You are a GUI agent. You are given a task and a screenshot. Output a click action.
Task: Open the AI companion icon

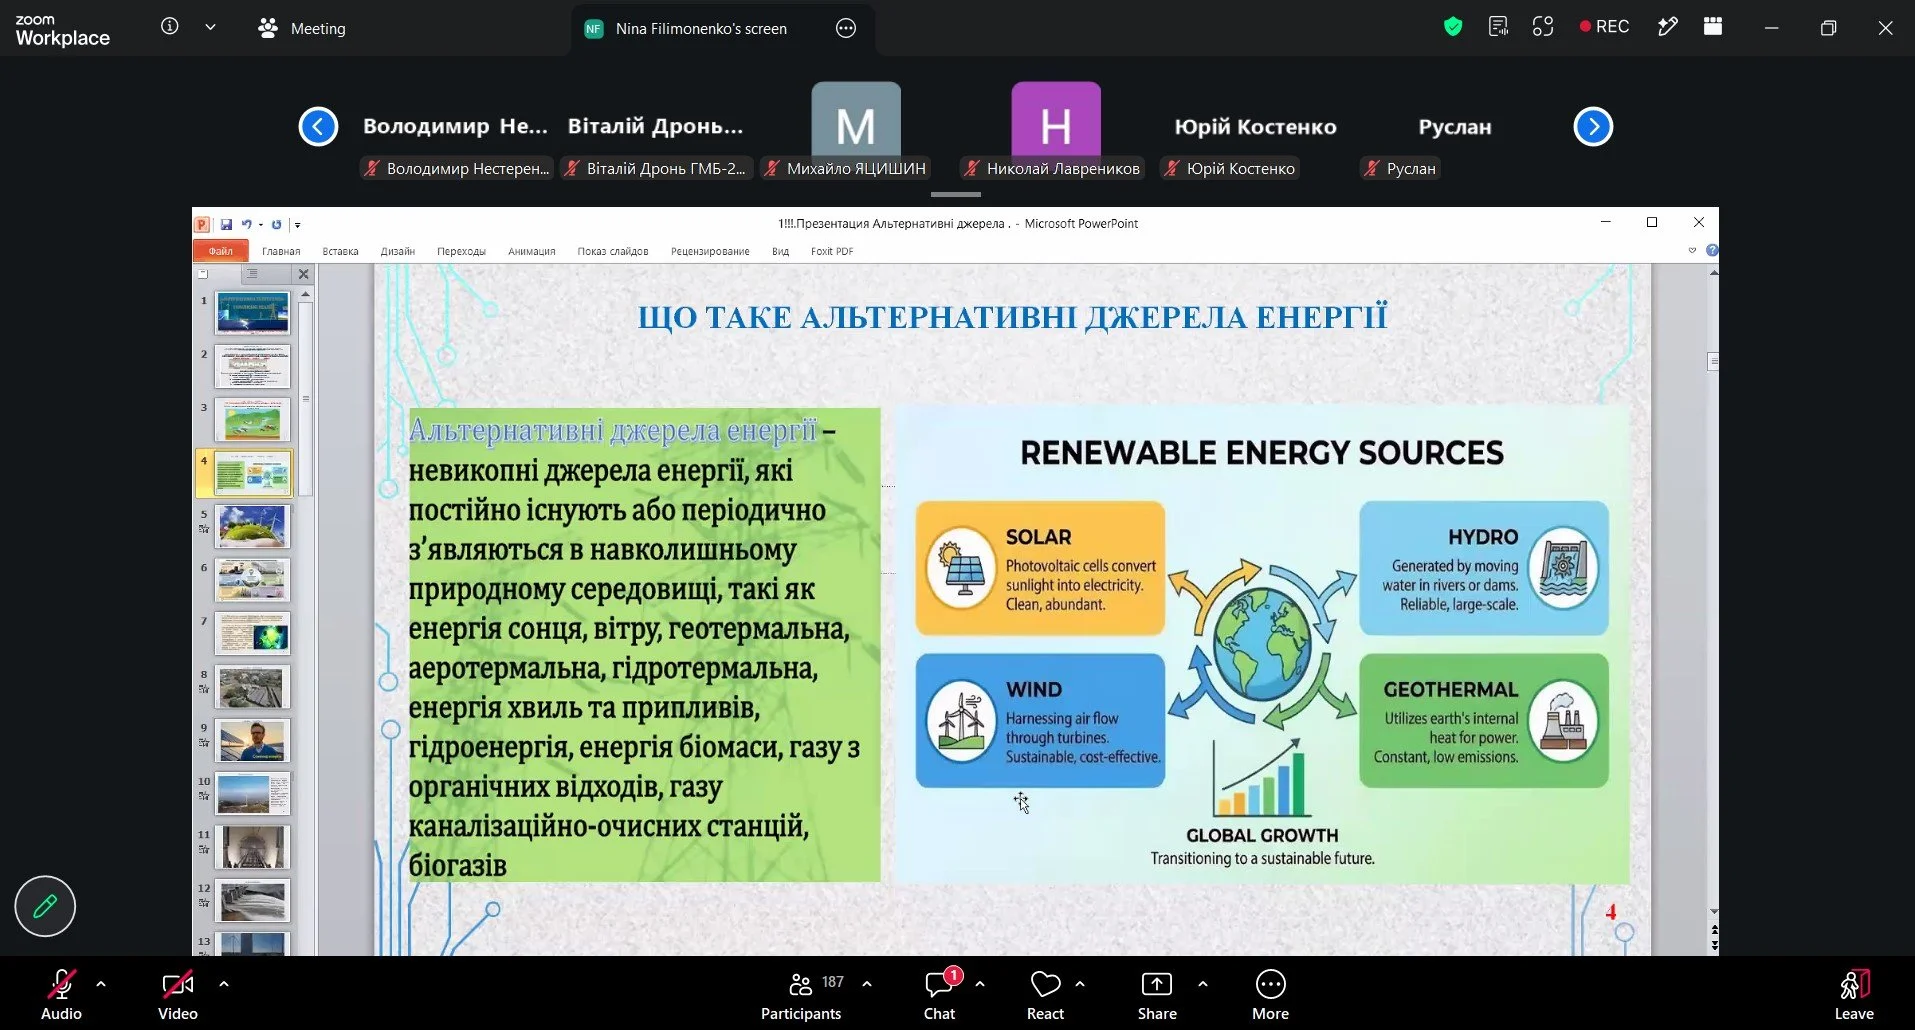point(1543,27)
